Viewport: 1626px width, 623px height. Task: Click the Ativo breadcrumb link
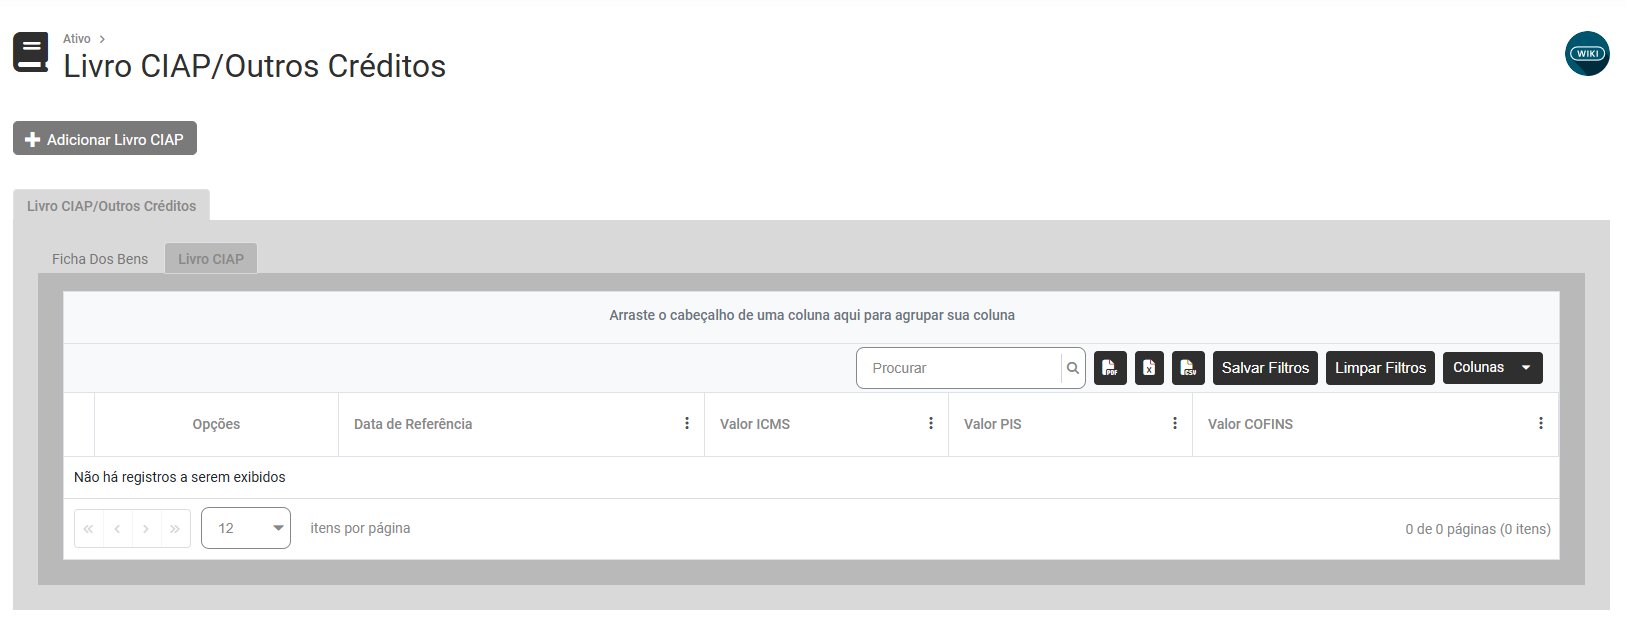pos(77,39)
